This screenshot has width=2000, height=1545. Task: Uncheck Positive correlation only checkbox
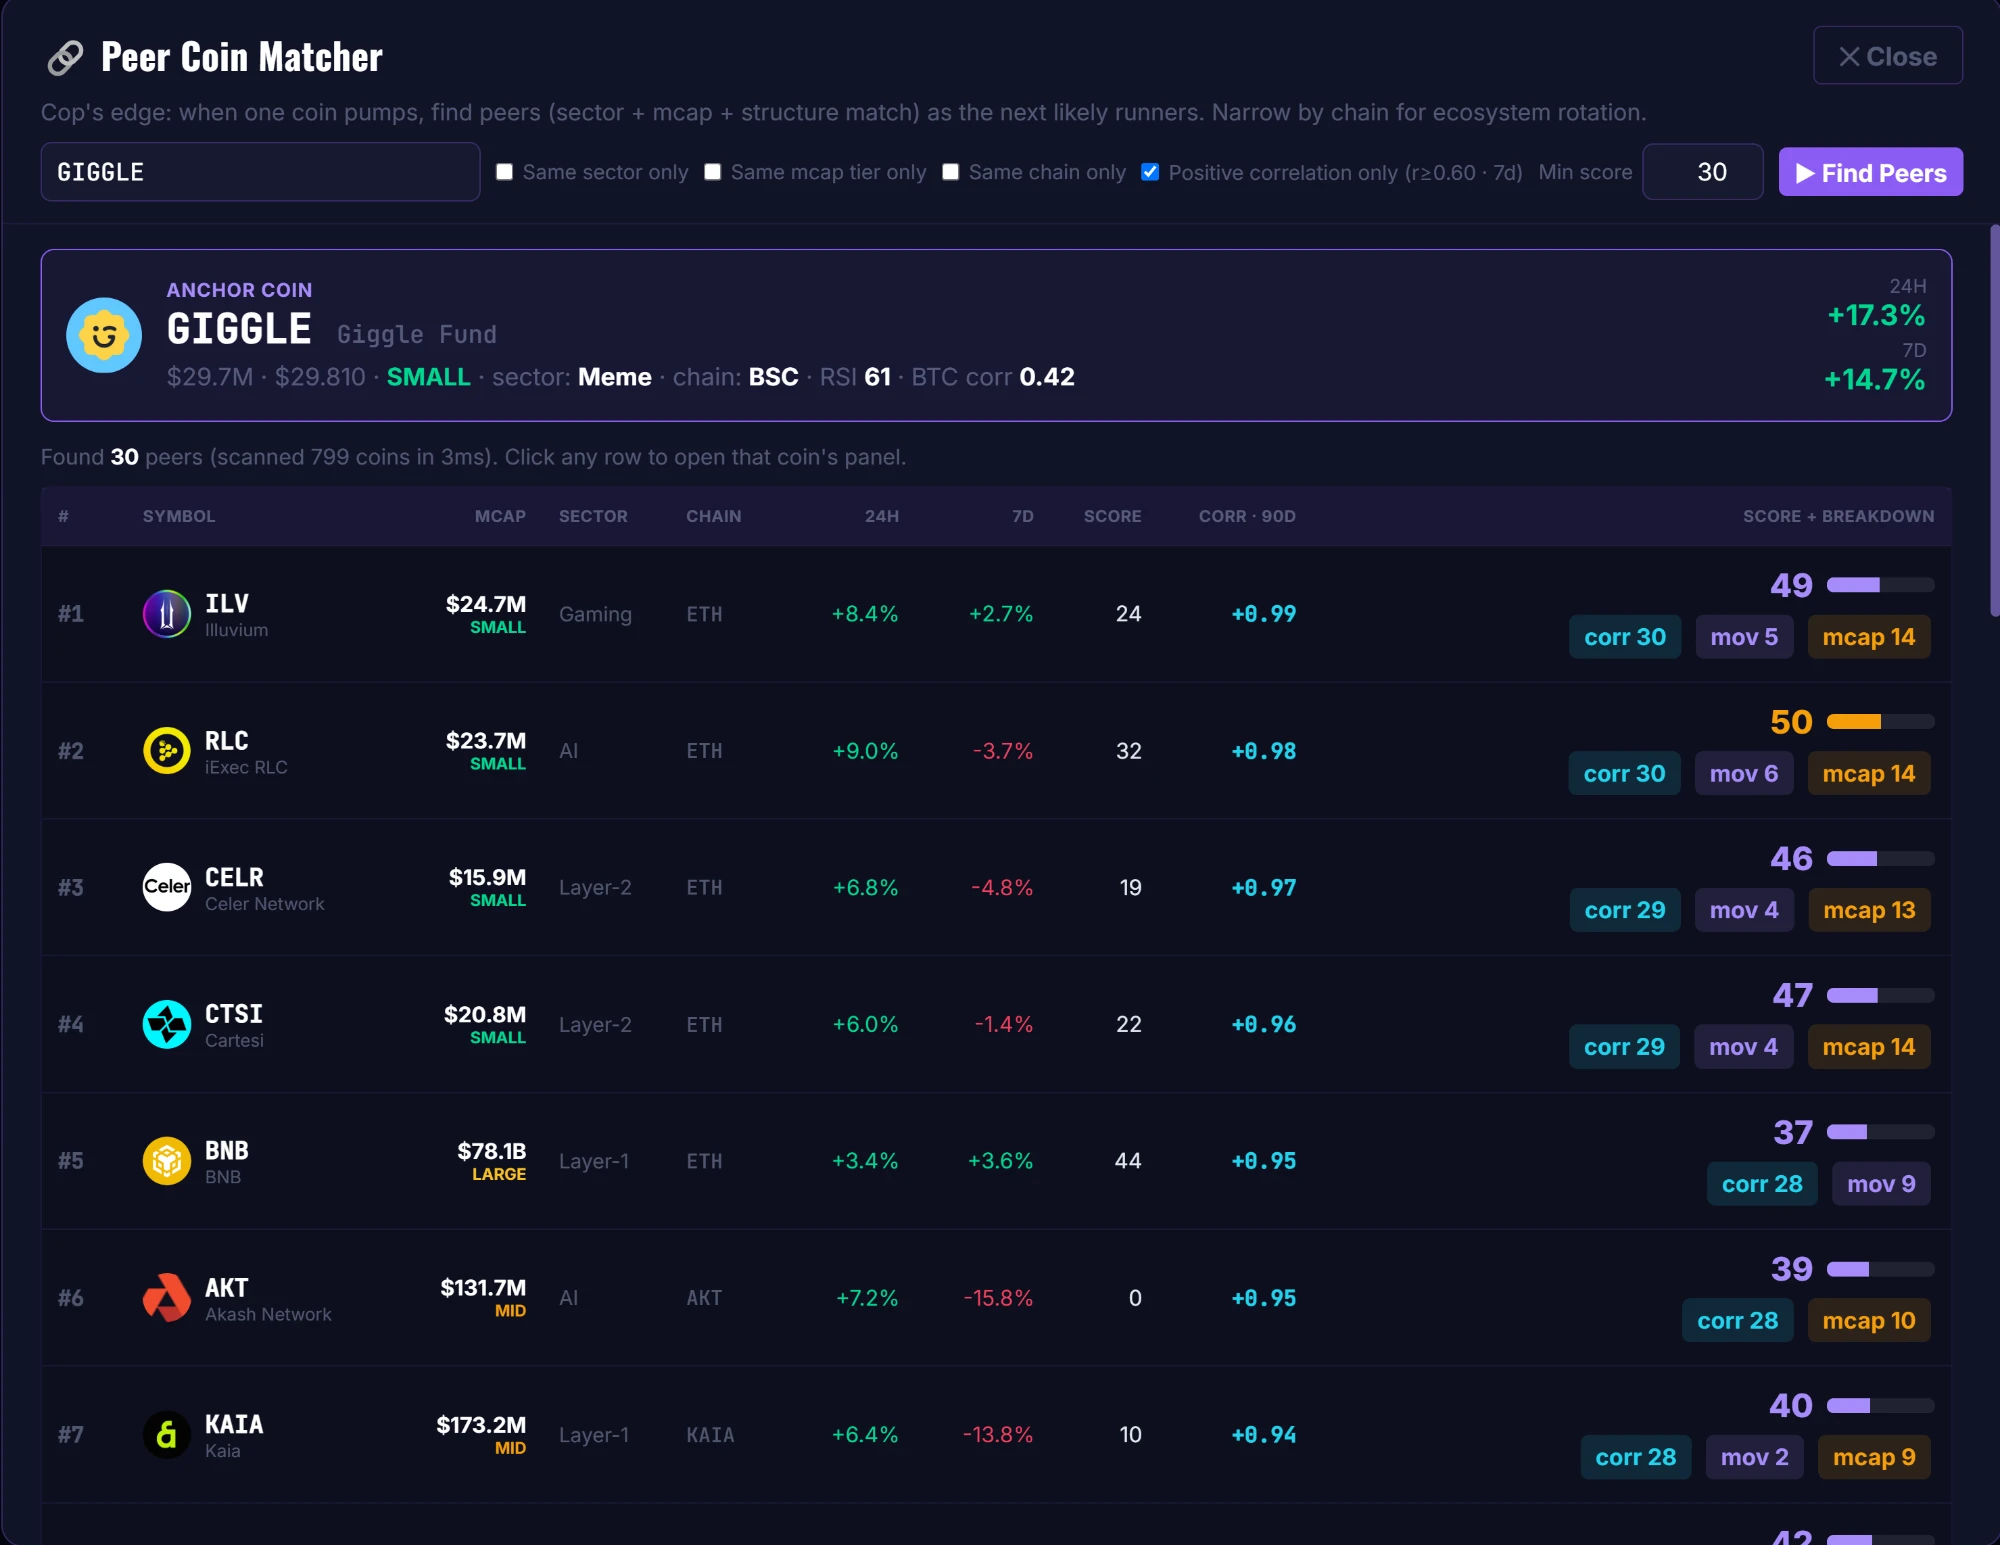(x=1151, y=172)
